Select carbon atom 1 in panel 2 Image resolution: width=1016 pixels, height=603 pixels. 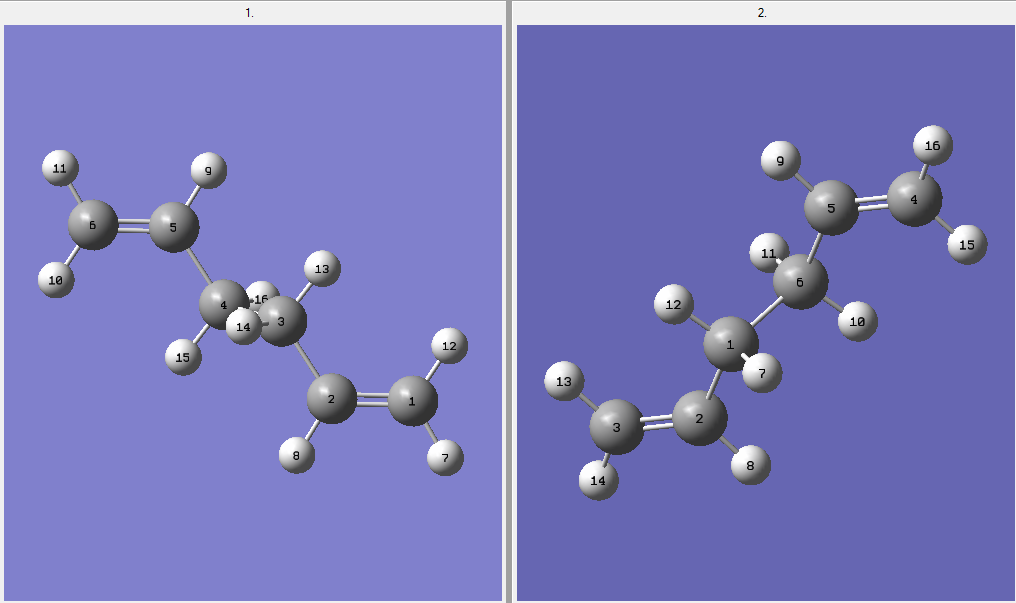pyautogui.click(x=731, y=344)
